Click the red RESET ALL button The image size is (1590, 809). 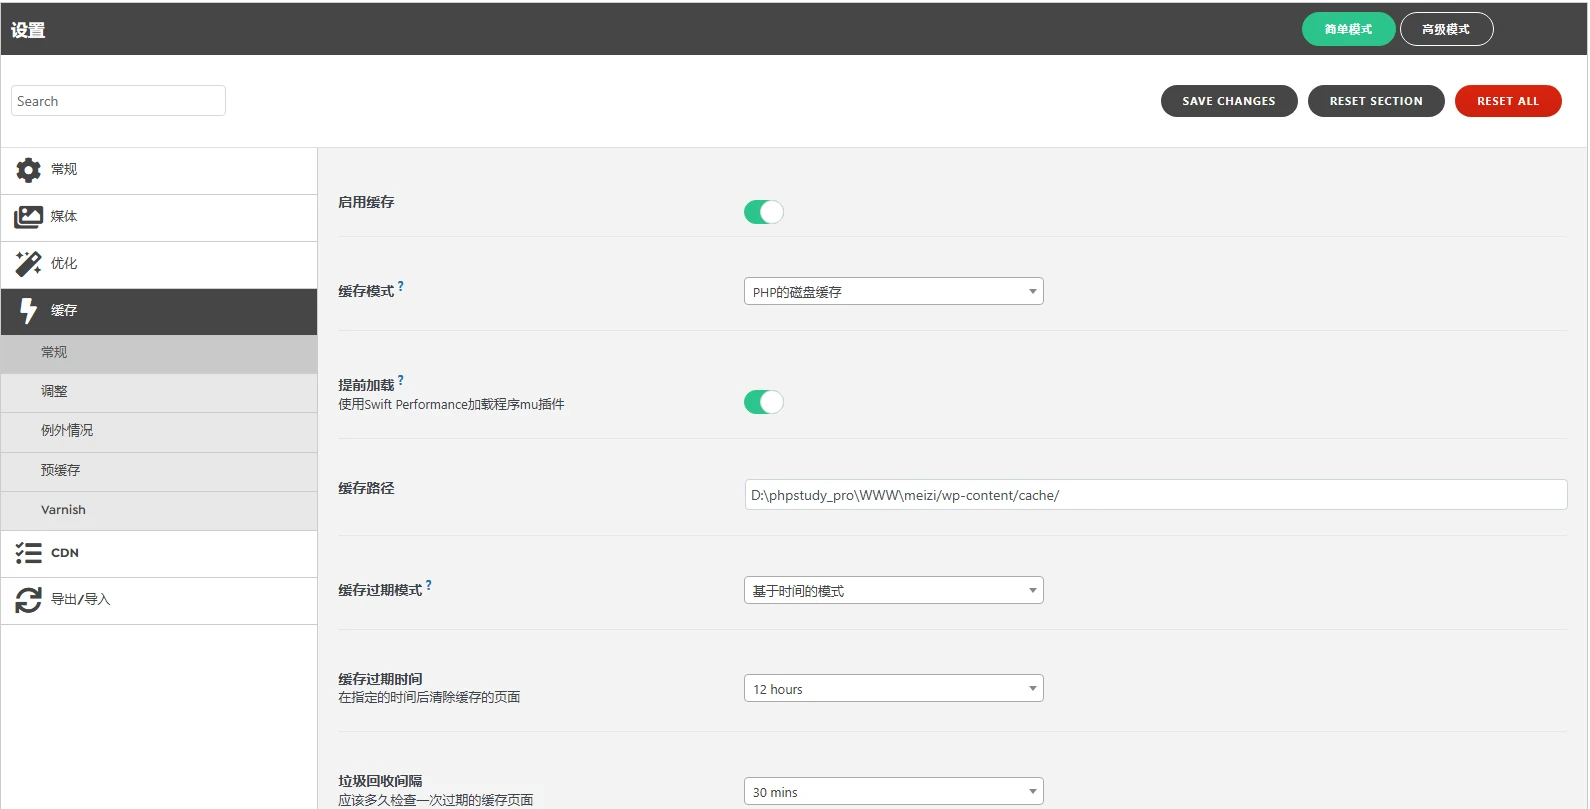pyautogui.click(x=1508, y=101)
